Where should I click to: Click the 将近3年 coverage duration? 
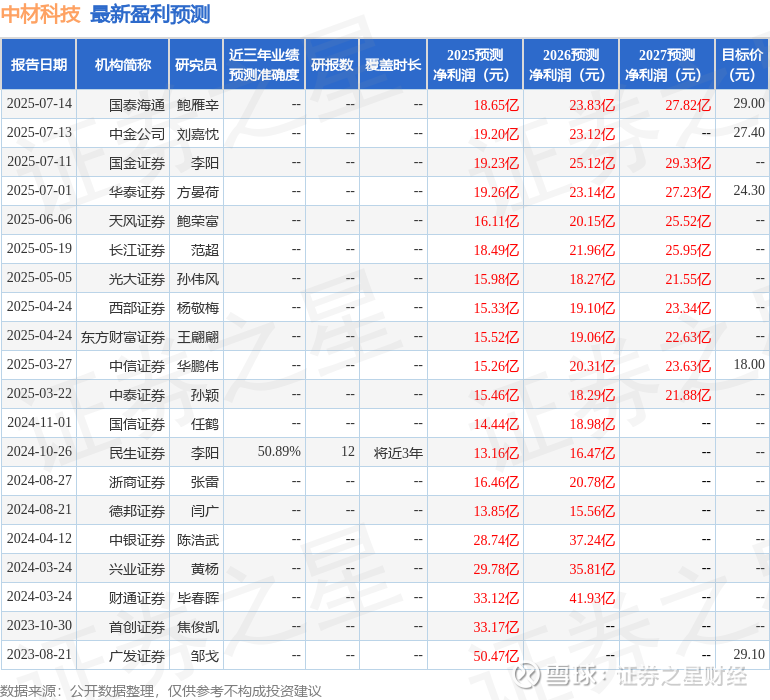point(398,452)
